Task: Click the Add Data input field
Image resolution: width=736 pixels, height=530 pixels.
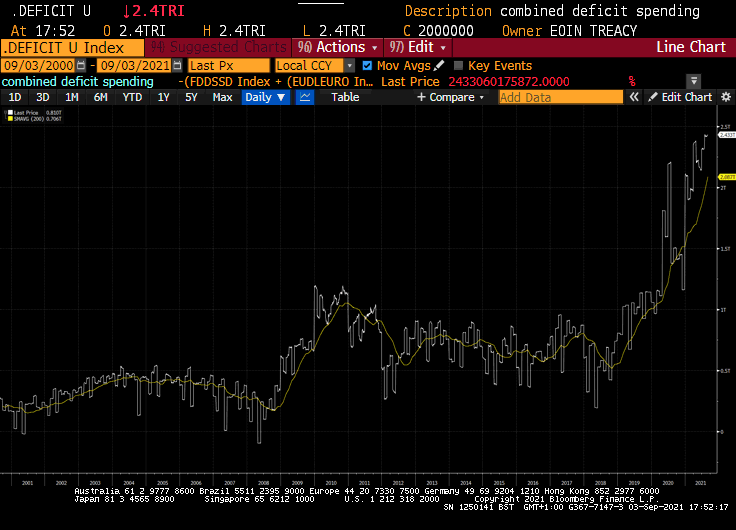Action: click(560, 97)
